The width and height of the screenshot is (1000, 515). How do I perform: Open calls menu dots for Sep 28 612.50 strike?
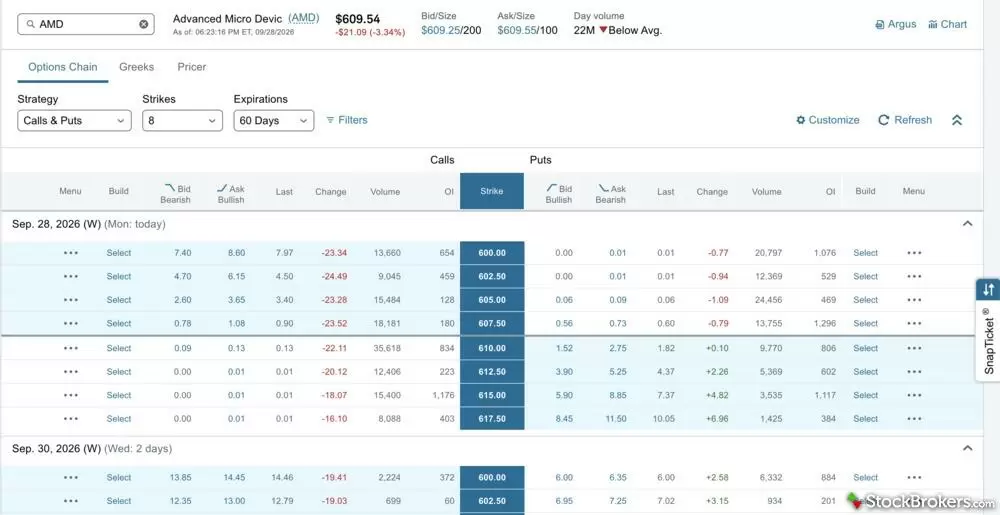point(71,372)
